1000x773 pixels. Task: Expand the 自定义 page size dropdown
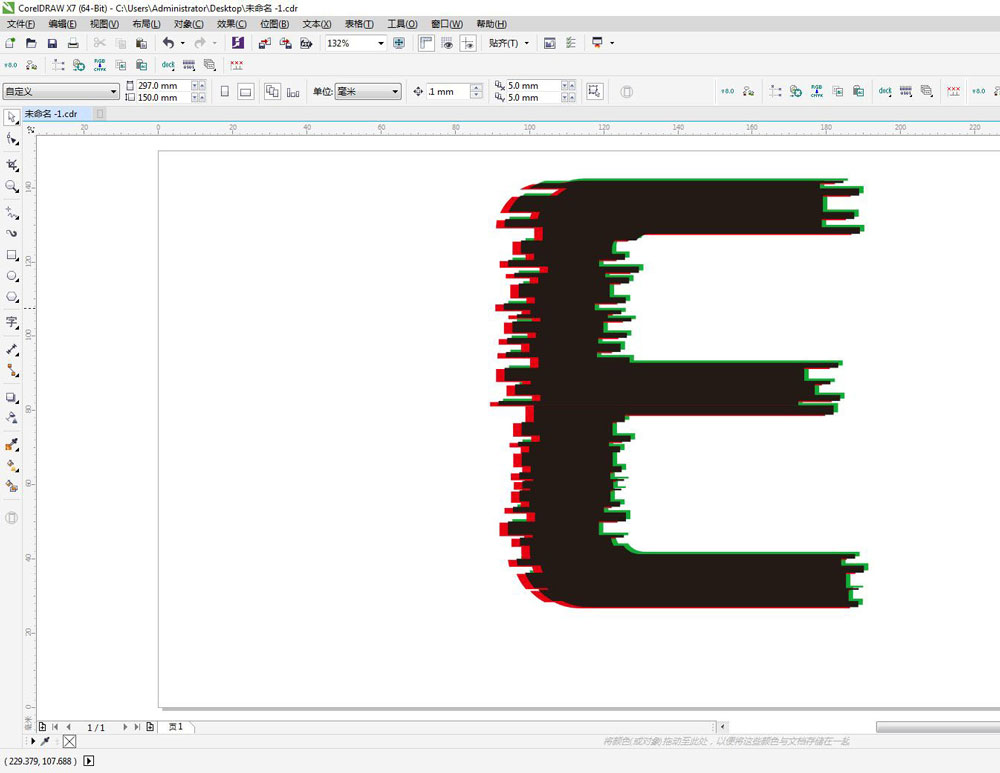click(x=113, y=92)
